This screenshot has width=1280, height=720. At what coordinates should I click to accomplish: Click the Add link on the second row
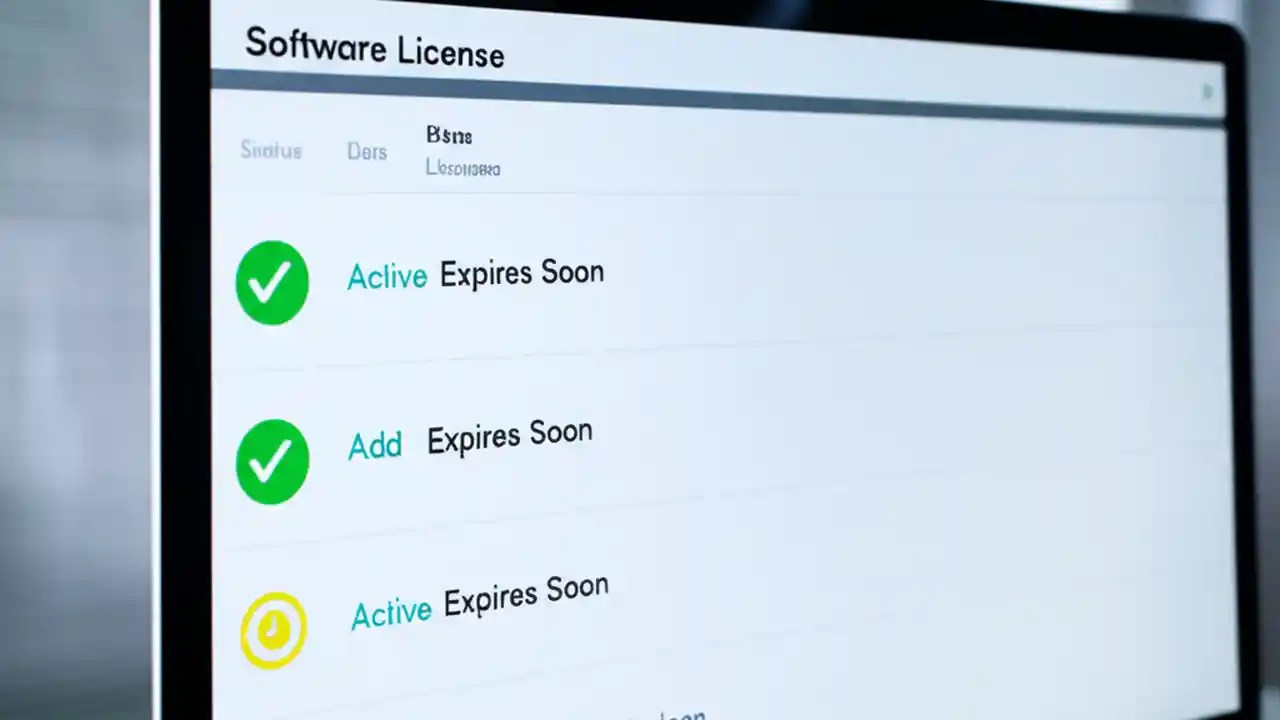(375, 446)
